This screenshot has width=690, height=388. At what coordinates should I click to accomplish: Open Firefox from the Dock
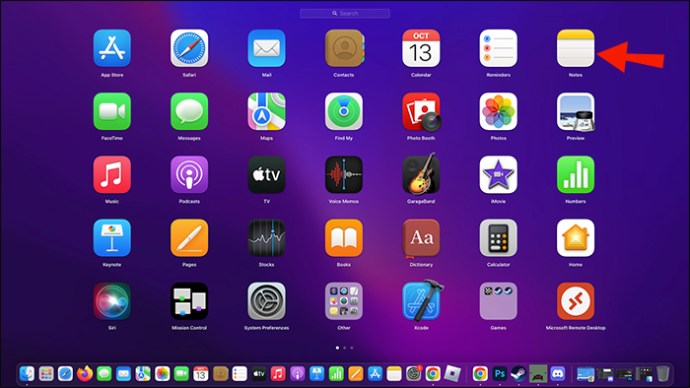pyautogui.click(x=84, y=373)
